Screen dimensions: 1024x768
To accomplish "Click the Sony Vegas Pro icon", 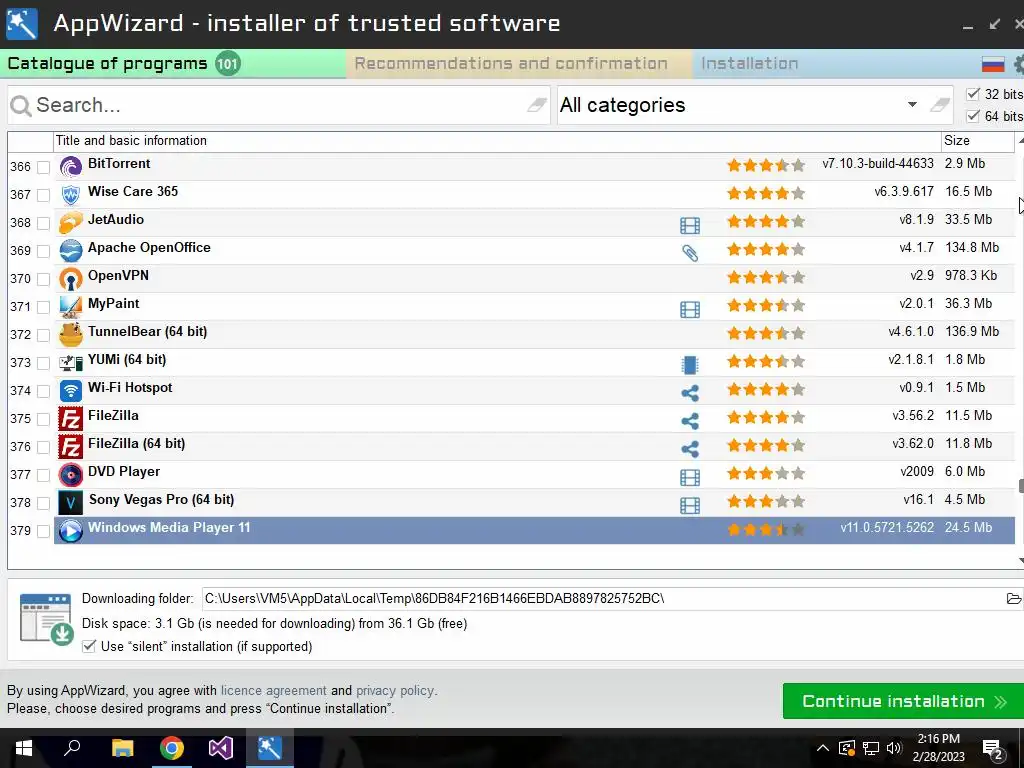I will [x=71, y=504].
